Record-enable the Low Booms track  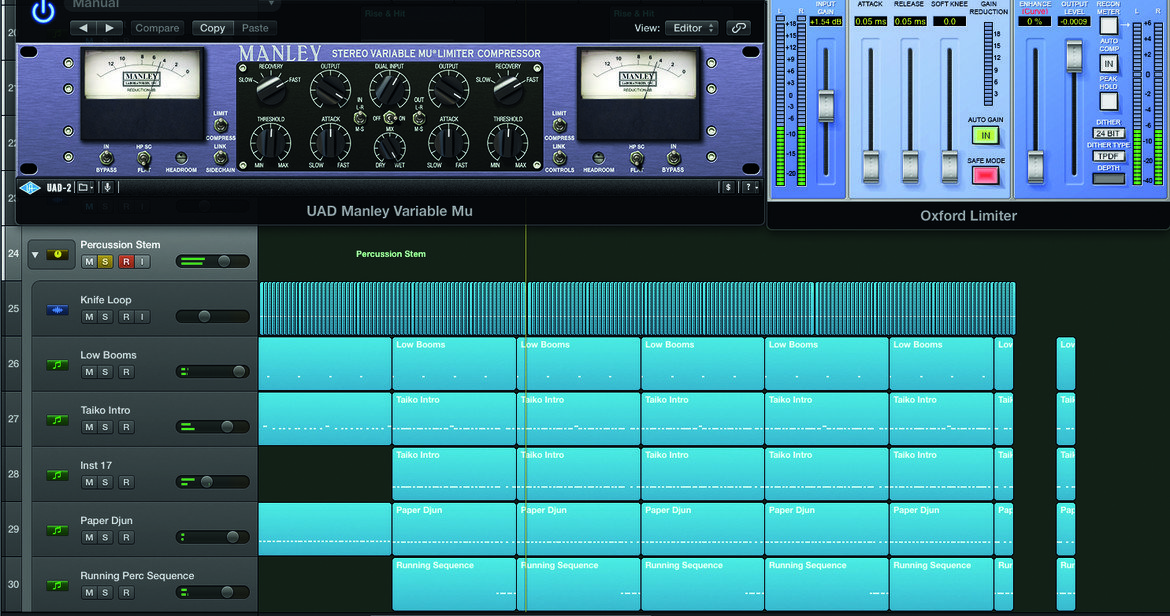(x=126, y=372)
